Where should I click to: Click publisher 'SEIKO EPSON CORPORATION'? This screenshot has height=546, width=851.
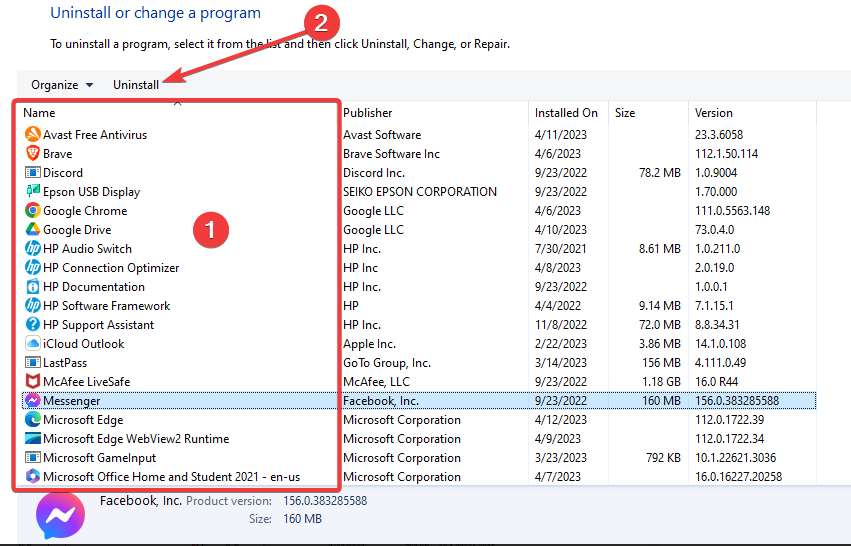[x=420, y=192]
